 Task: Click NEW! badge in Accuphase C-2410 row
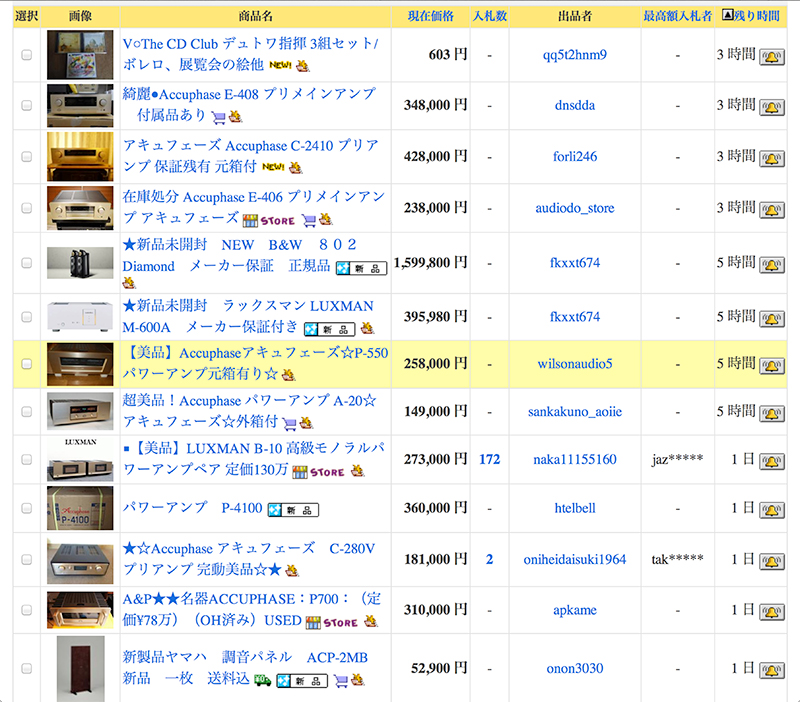coord(273,167)
